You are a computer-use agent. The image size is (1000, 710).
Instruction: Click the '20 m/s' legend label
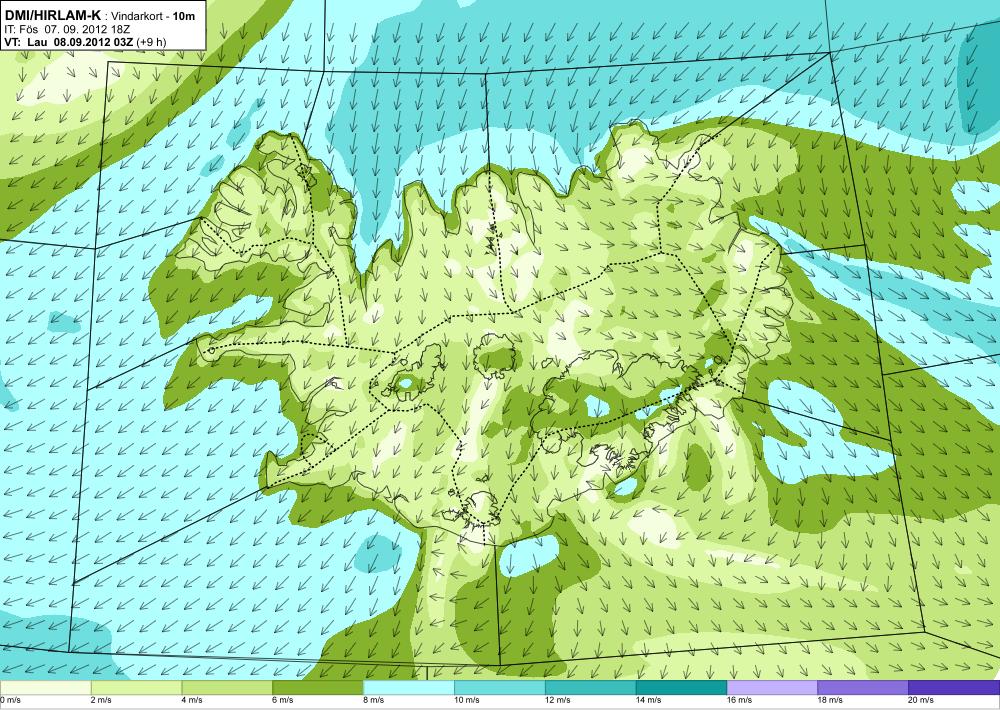tap(922, 700)
